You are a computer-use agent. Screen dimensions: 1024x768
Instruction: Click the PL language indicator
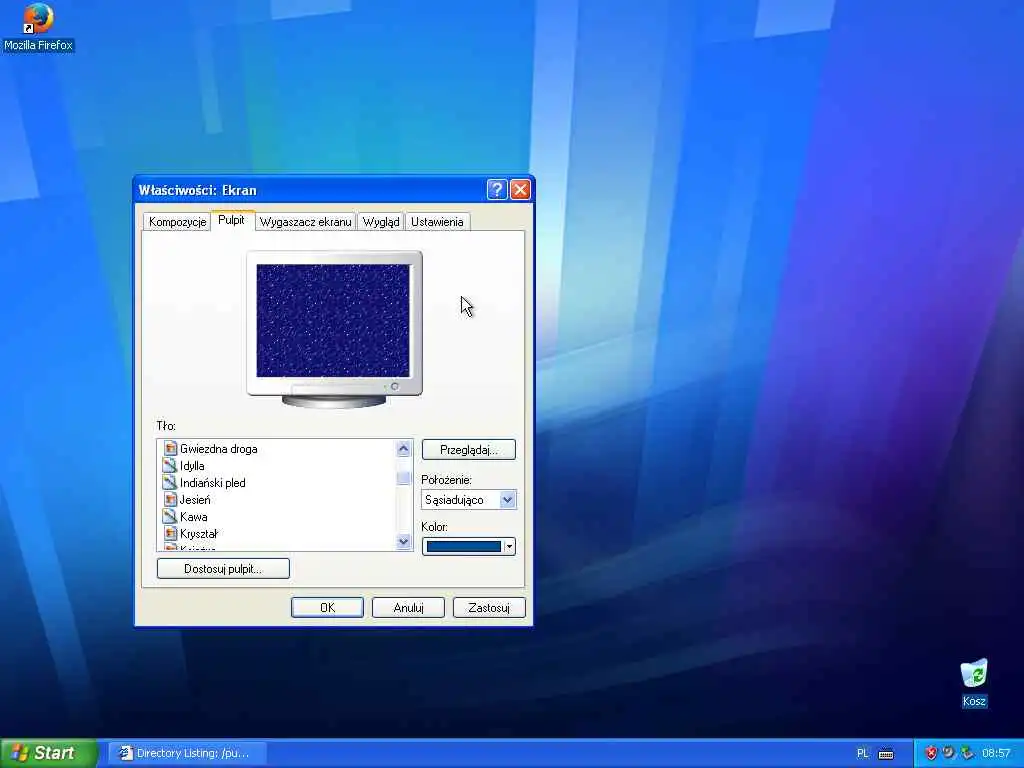point(863,754)
